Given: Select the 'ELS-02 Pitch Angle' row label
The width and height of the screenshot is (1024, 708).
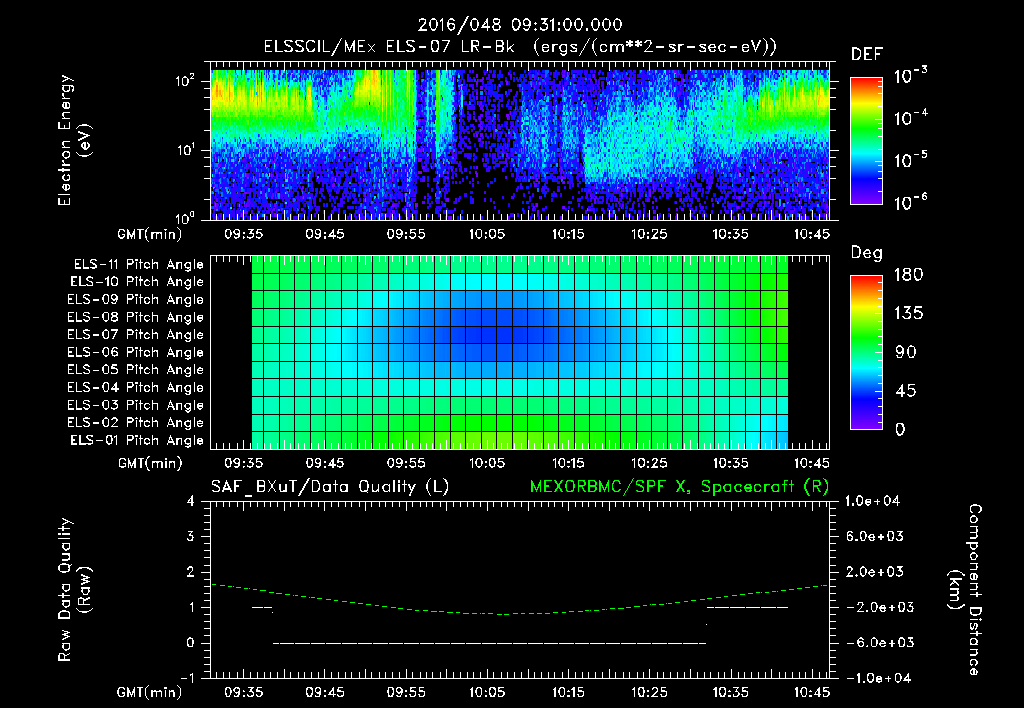Looking at the screenshot, I should (135, 423).
